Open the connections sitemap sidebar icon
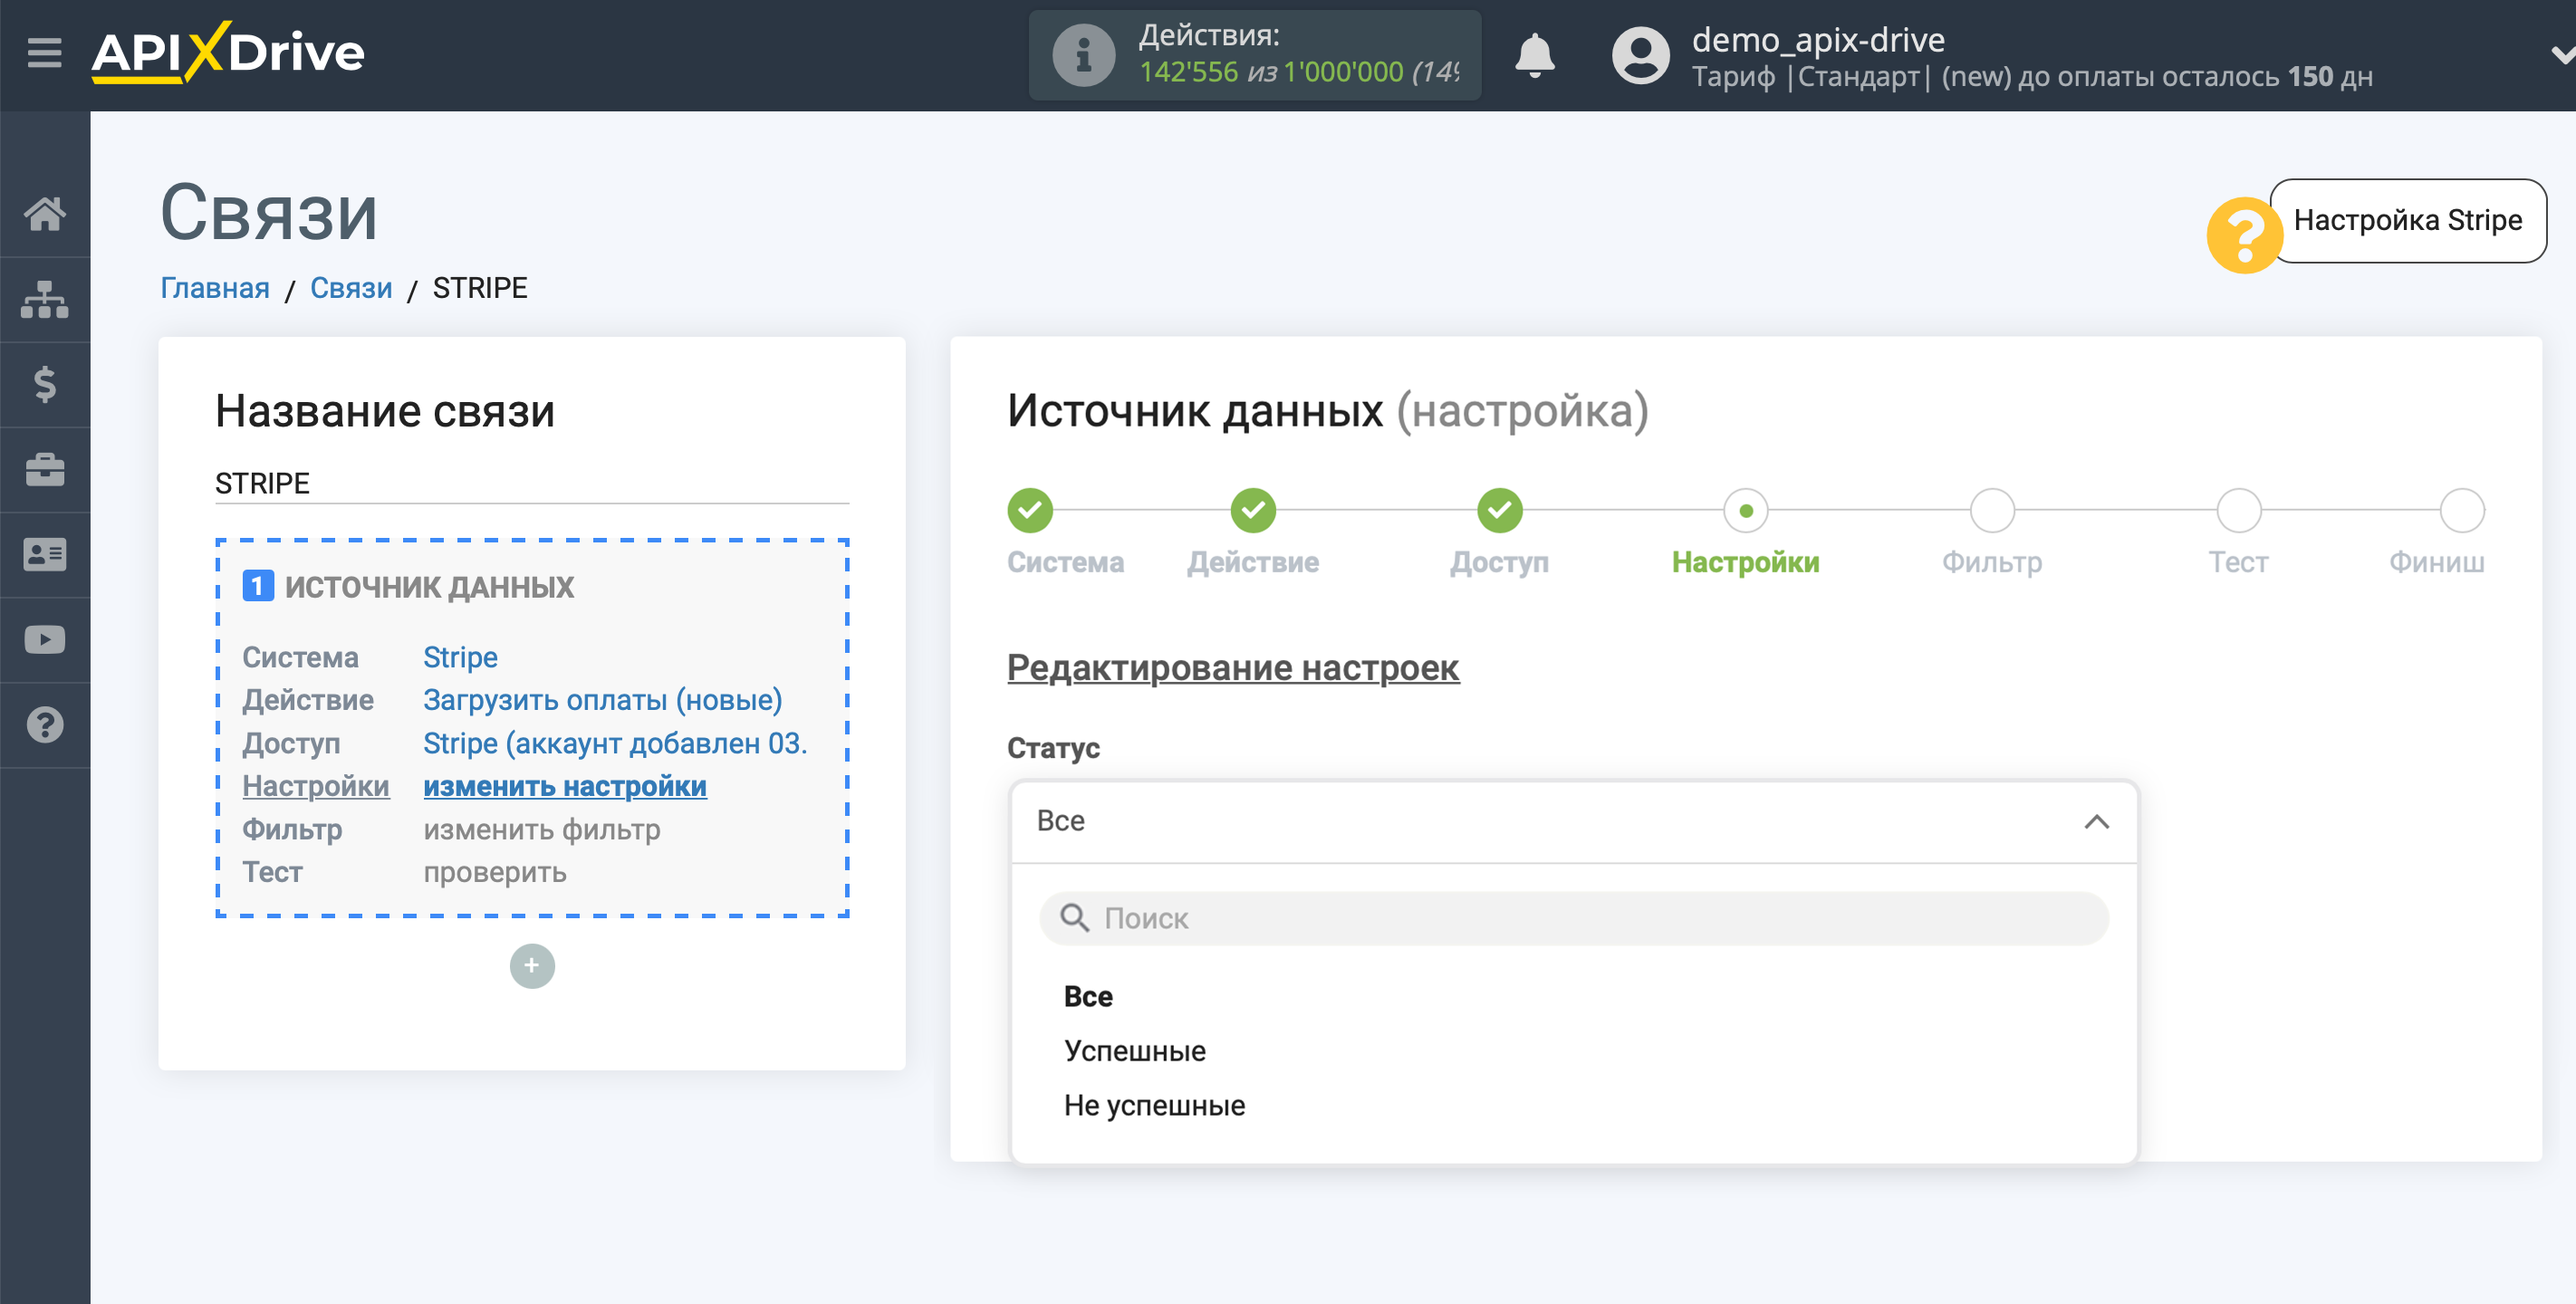The width and height of the screenshot is (2576, 1304). point(45,299)
